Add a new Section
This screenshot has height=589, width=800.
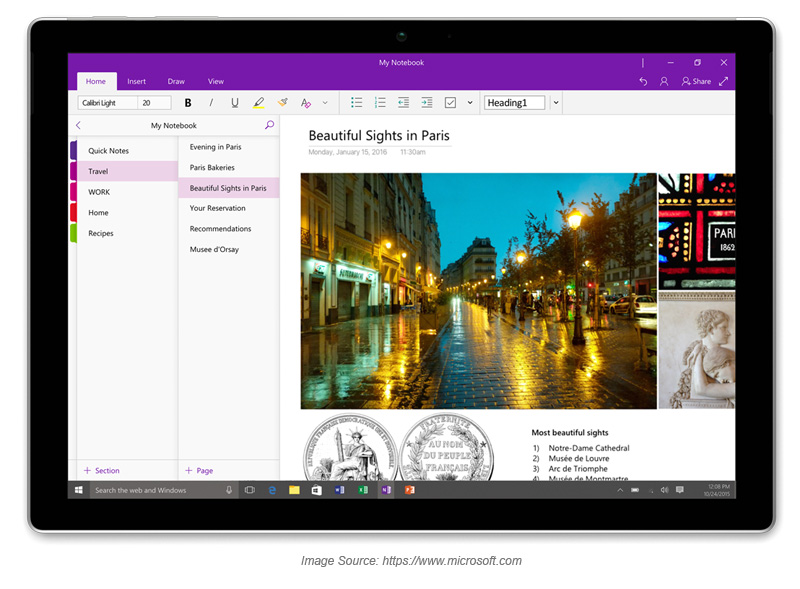pos(102,471)
